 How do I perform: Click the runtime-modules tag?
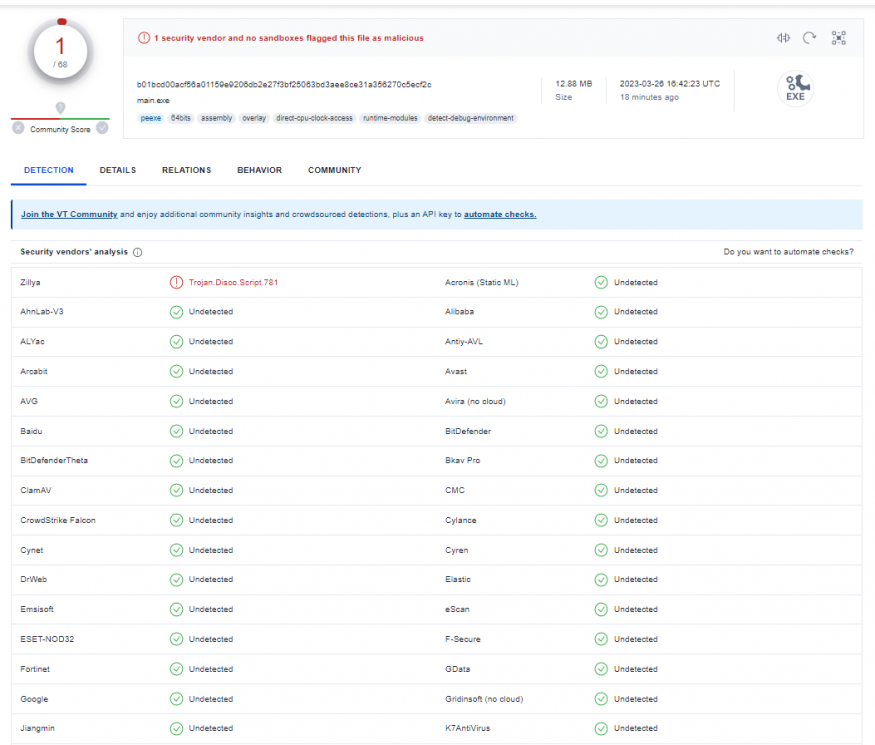tap(390, 118)
